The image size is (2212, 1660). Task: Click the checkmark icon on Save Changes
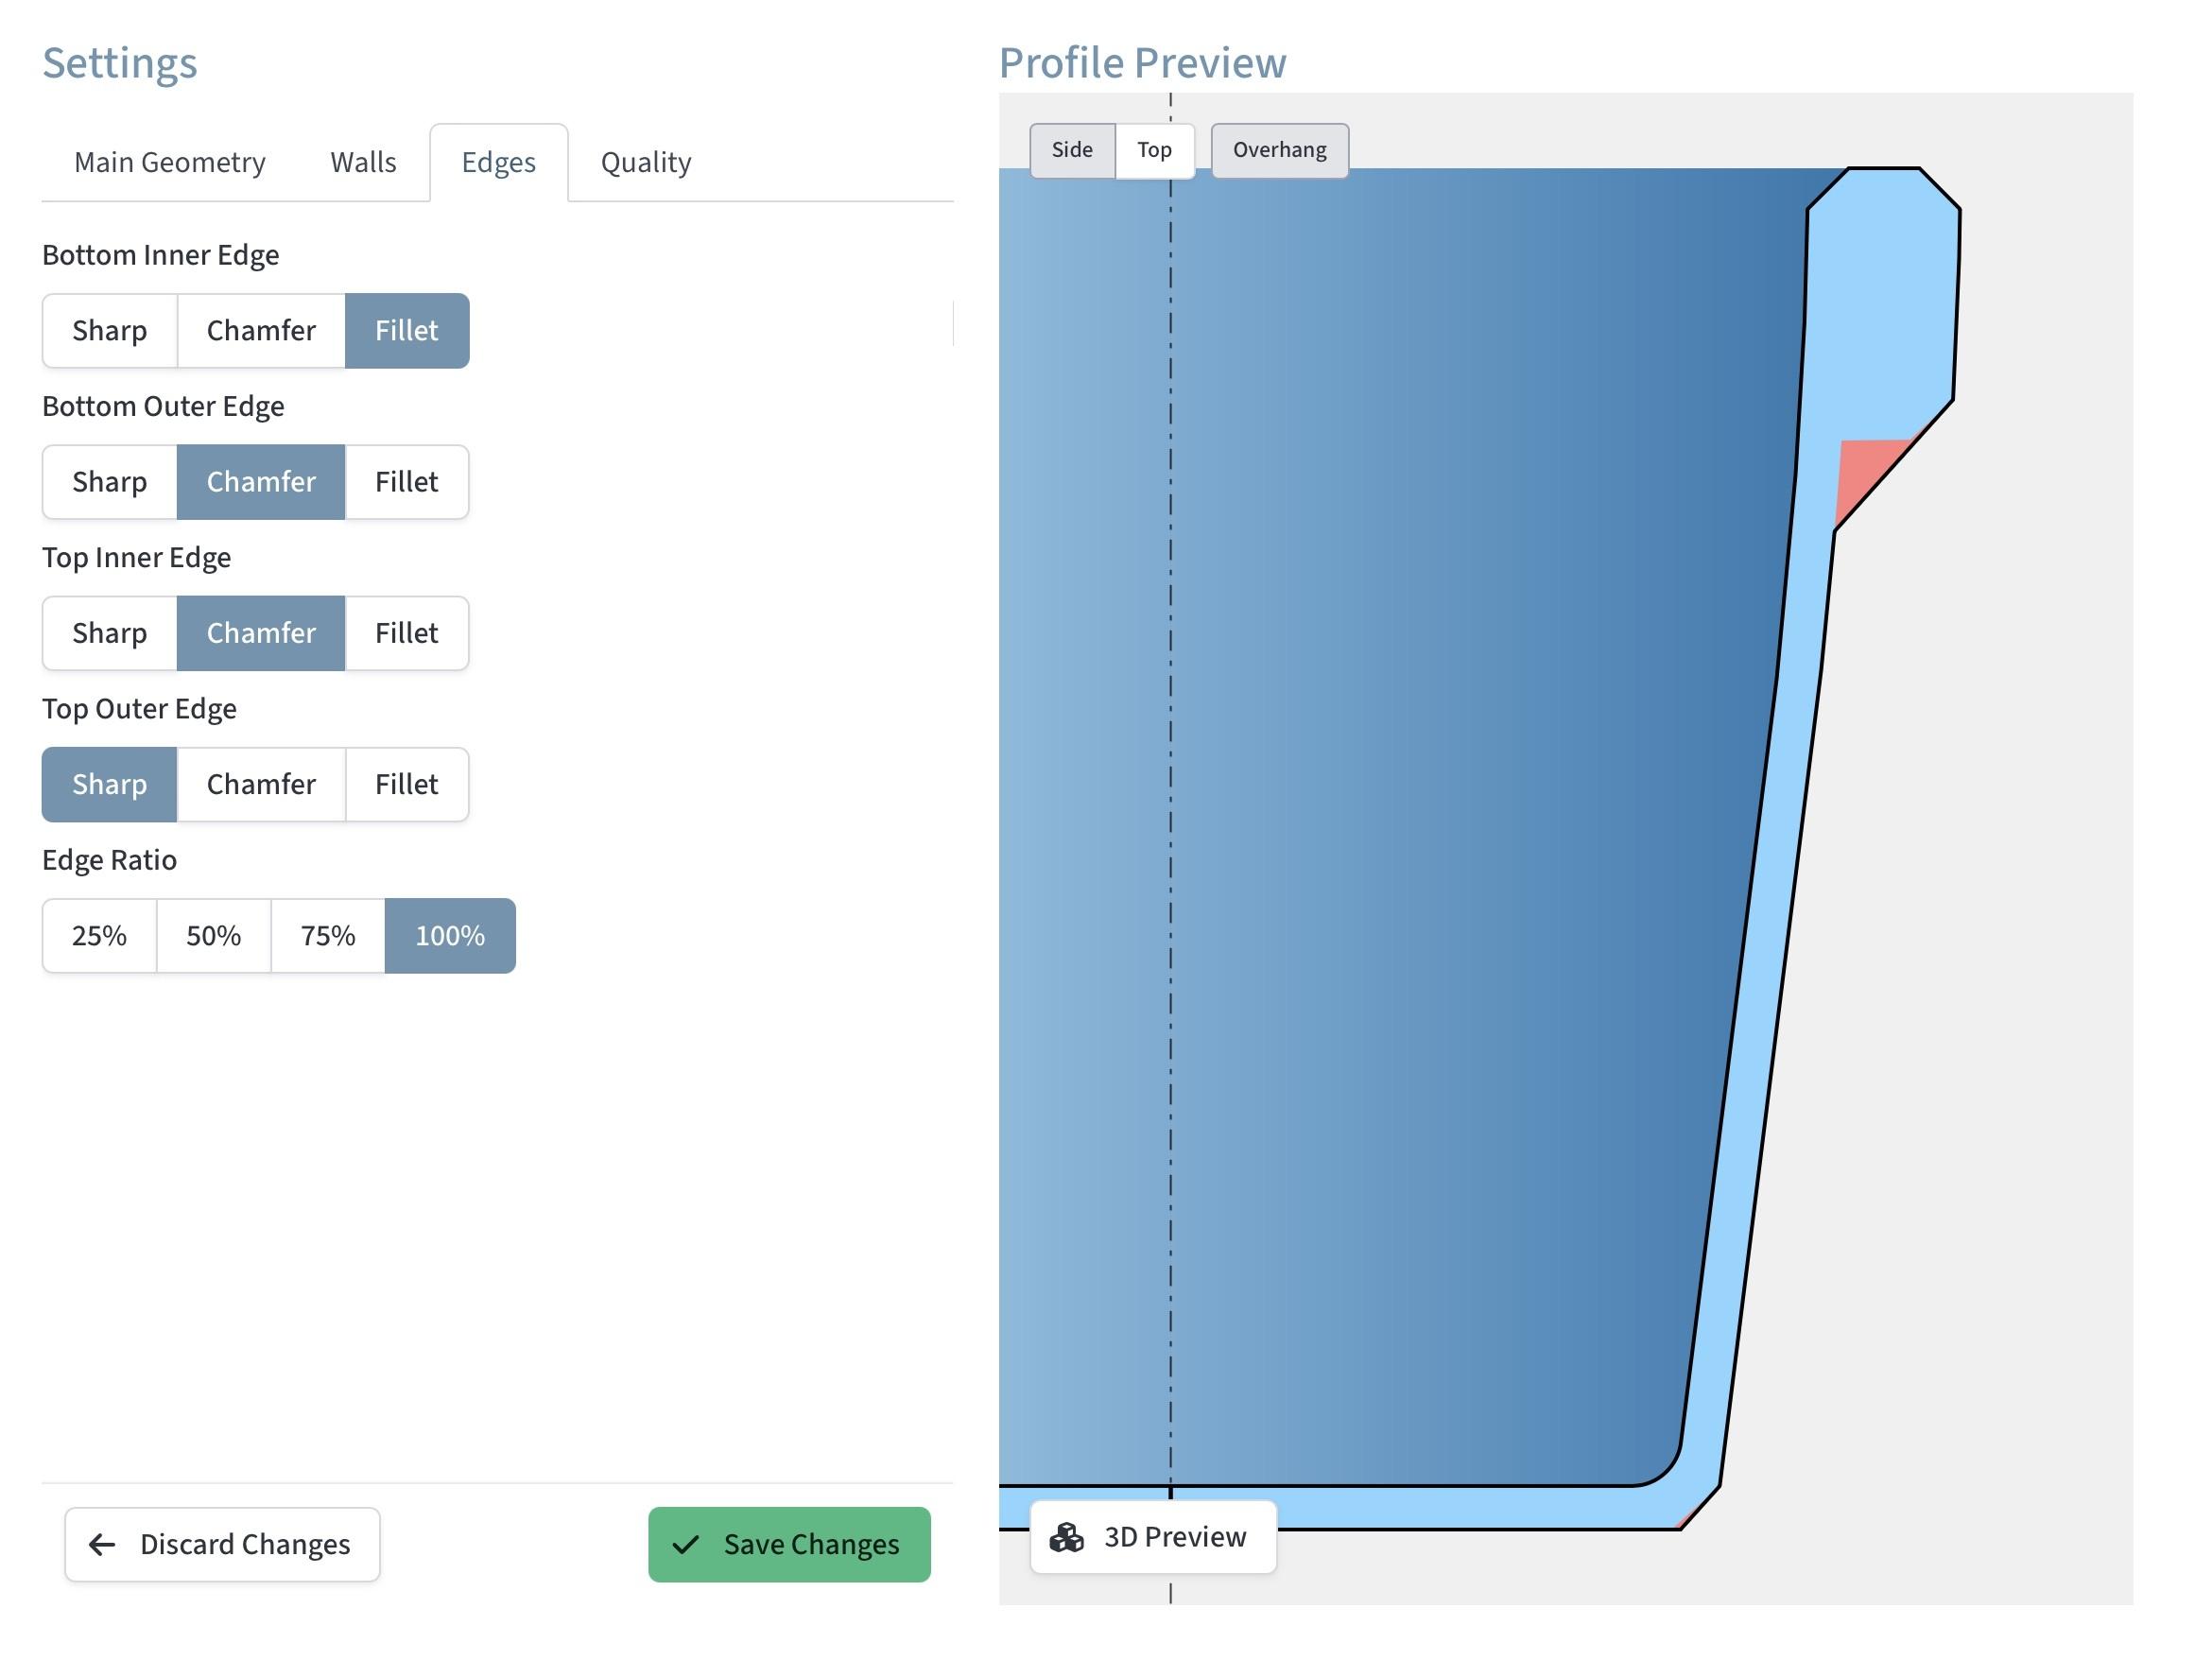coord(686,1545)
